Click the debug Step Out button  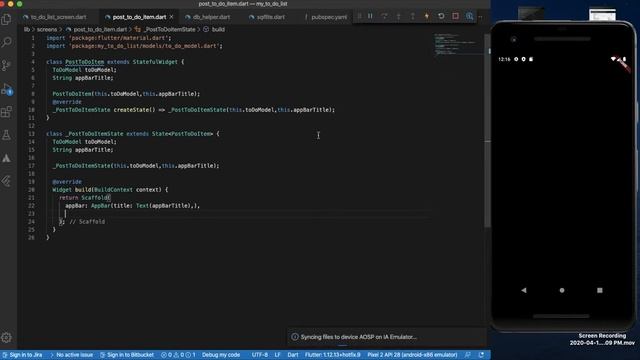click(x=413, y=16)
